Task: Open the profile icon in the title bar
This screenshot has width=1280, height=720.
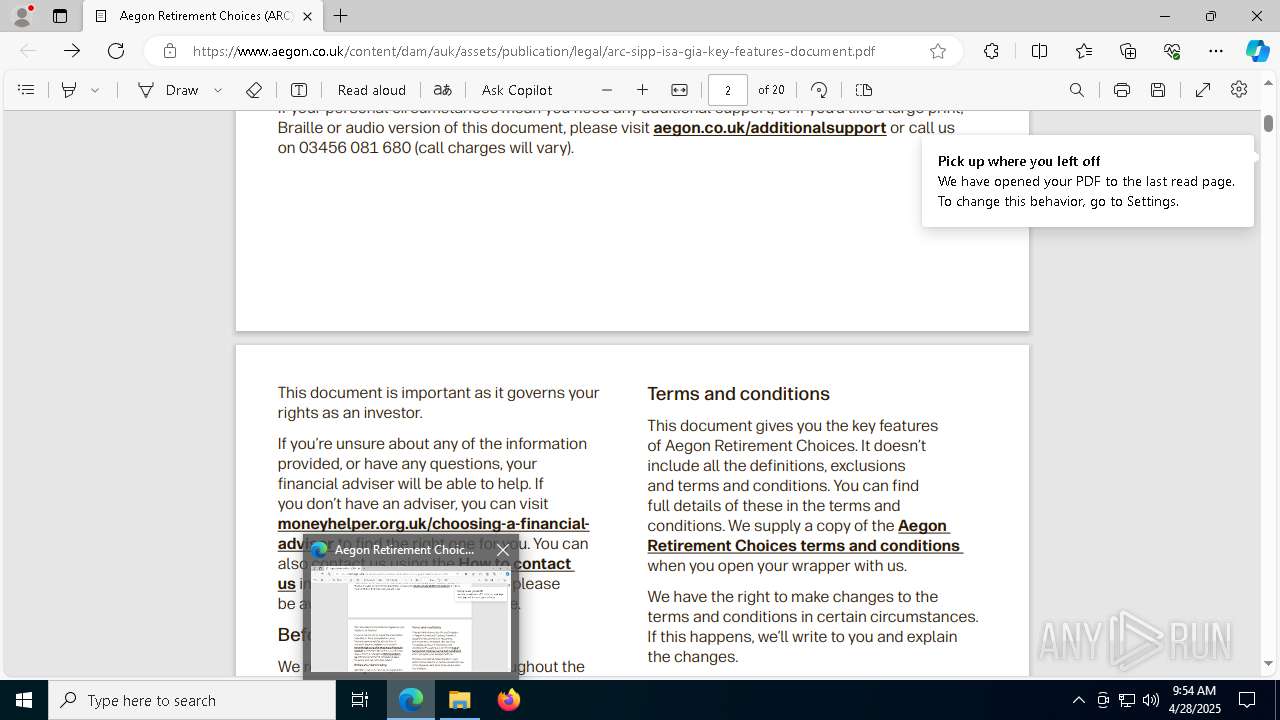Action: pos(22,16)
